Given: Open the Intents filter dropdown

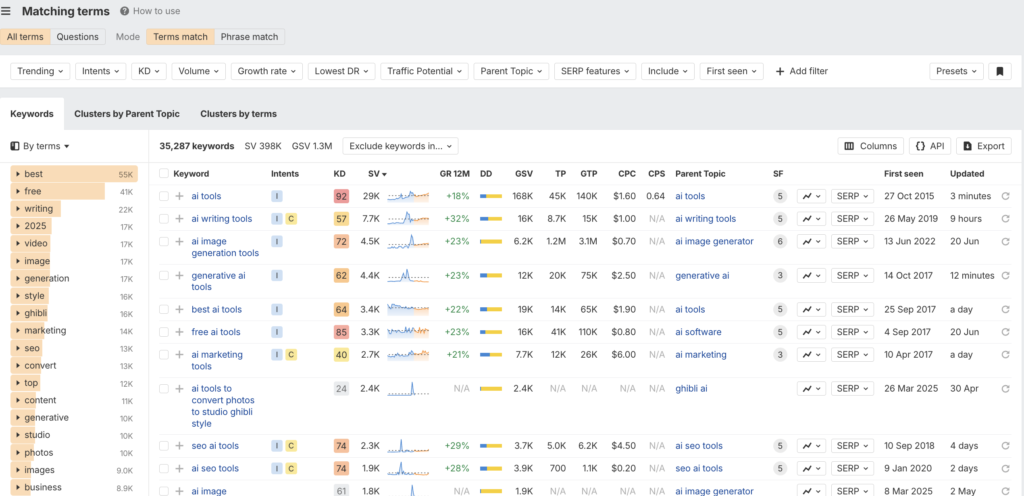Looking at the screenshot, I should coord(101,71).
